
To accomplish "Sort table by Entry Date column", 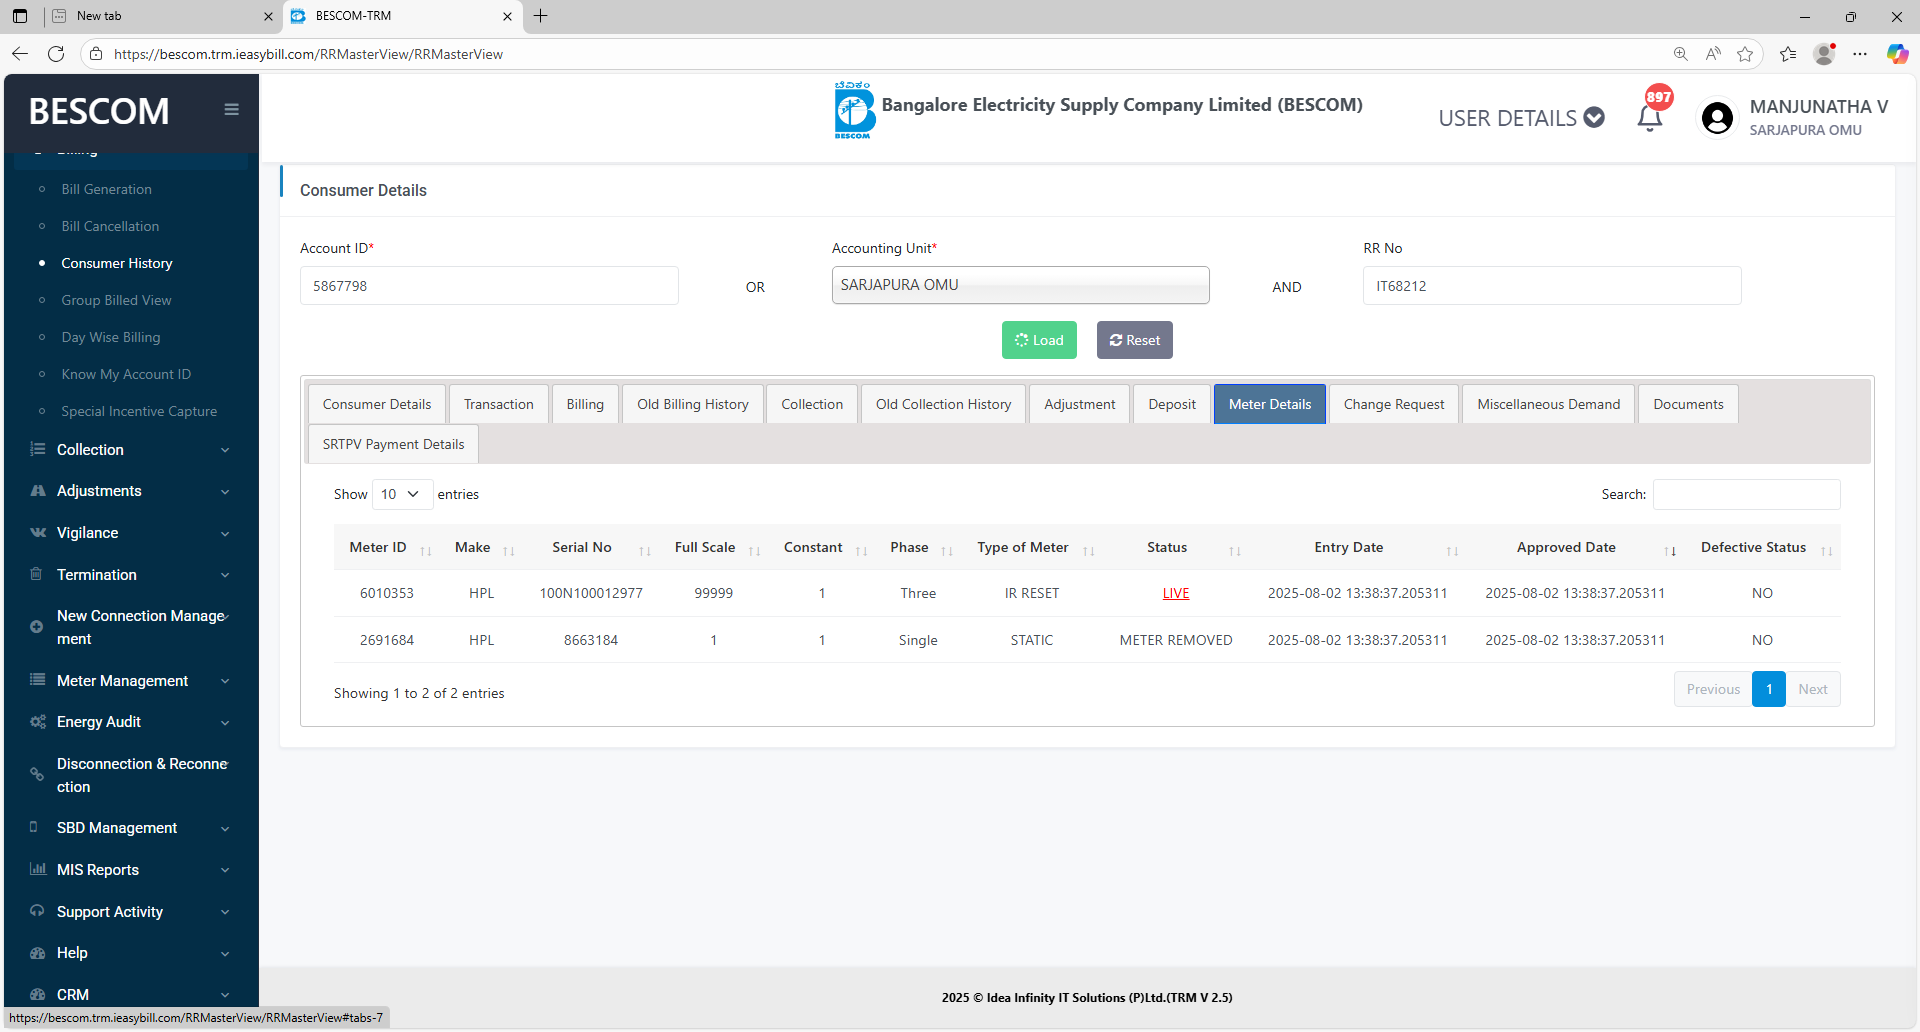I will point(1348,548).
